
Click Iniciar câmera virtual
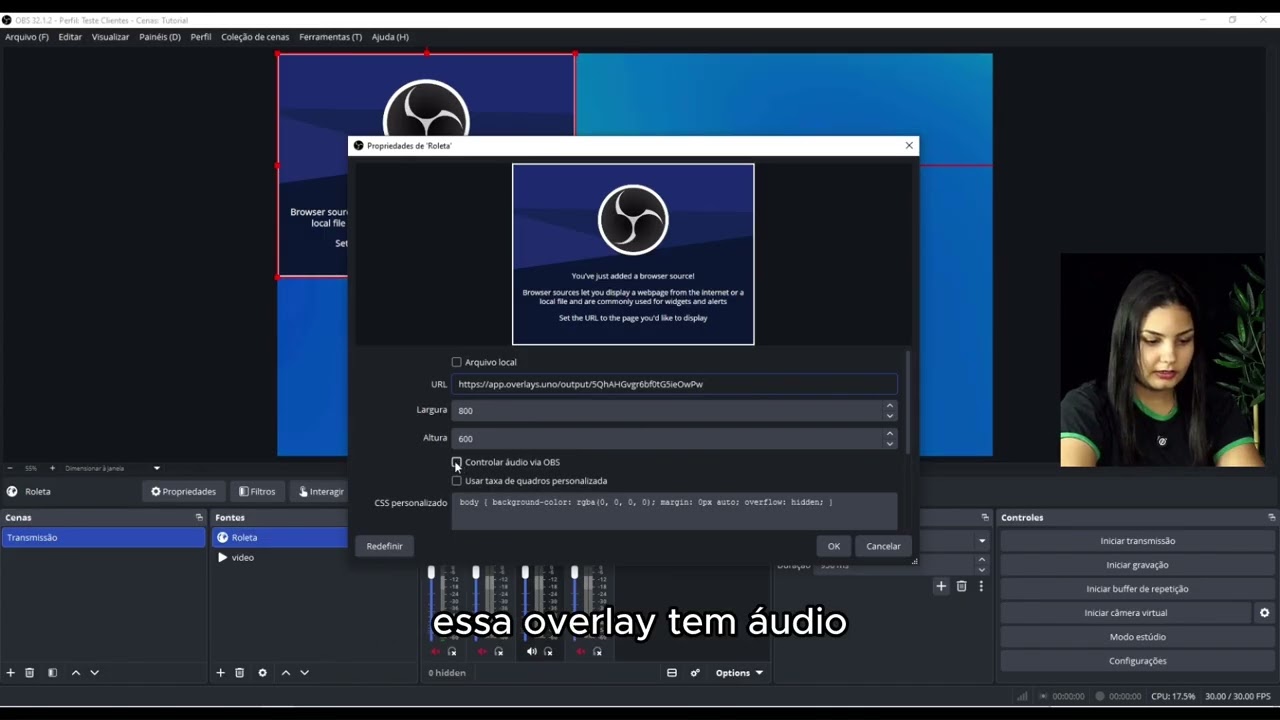click(x=1125, y=613)
